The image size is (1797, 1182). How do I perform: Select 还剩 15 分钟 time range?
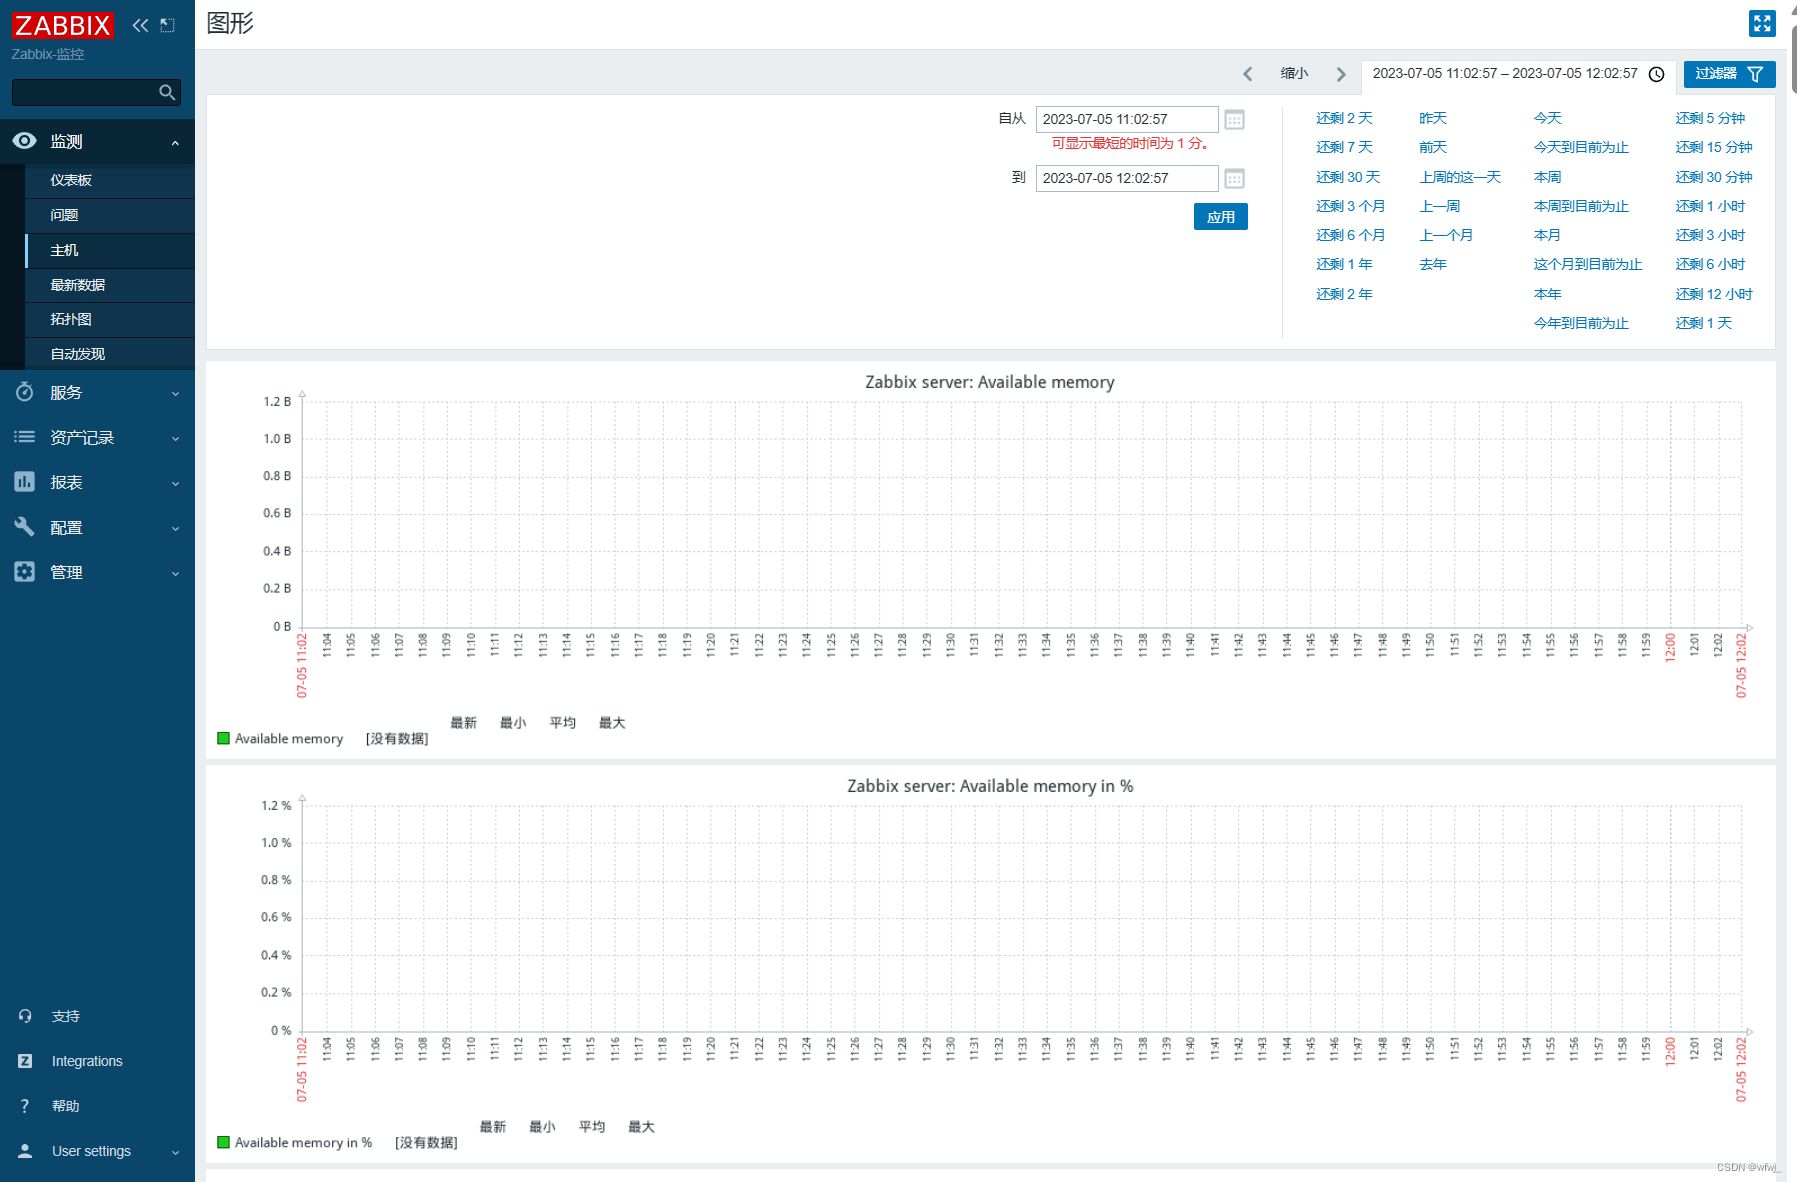point(1714,147)
